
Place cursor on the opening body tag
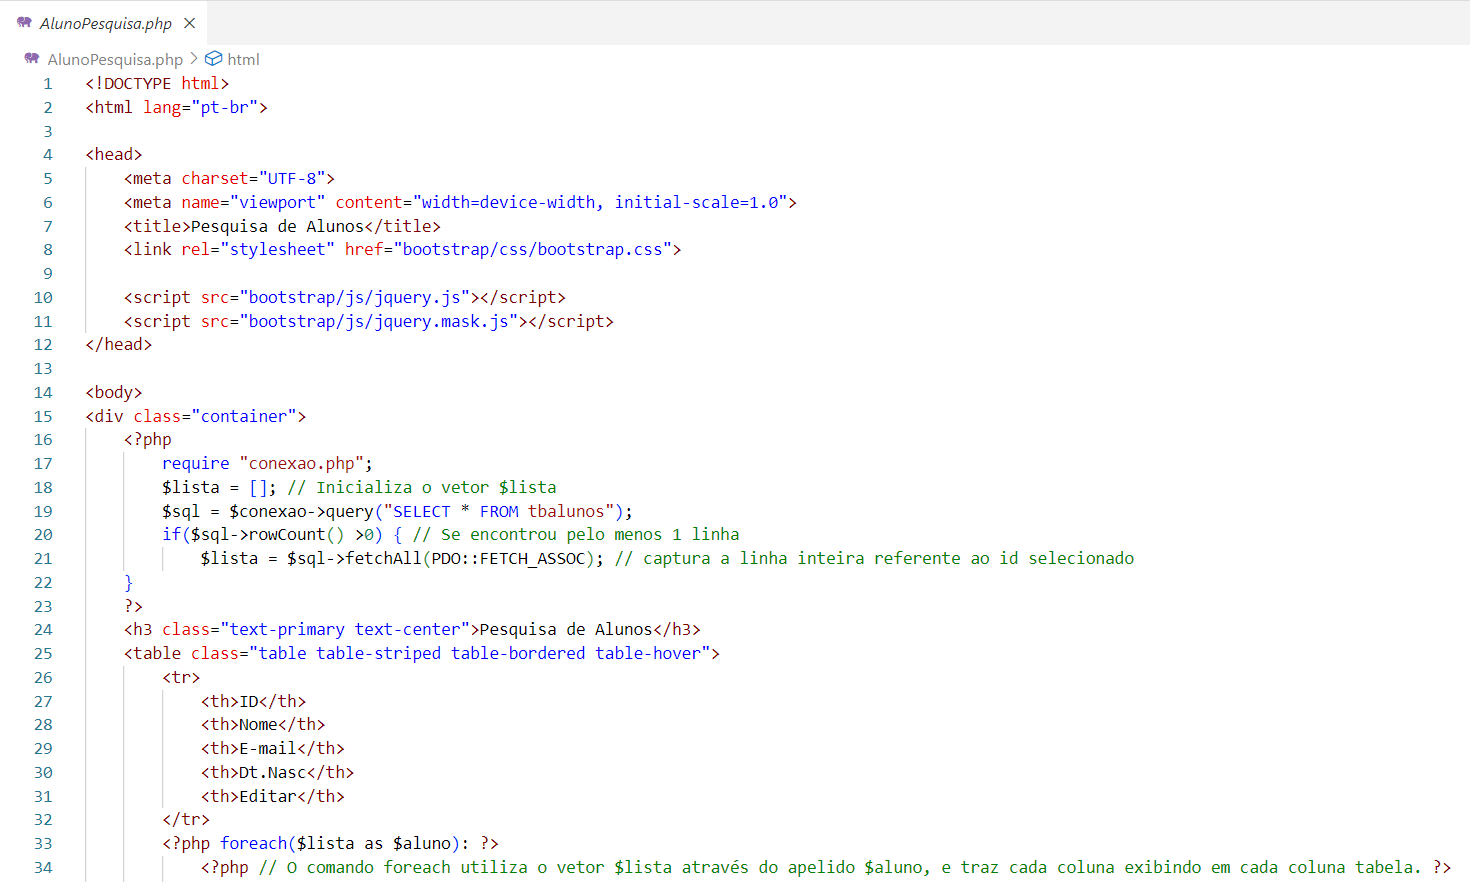[114, 393]
